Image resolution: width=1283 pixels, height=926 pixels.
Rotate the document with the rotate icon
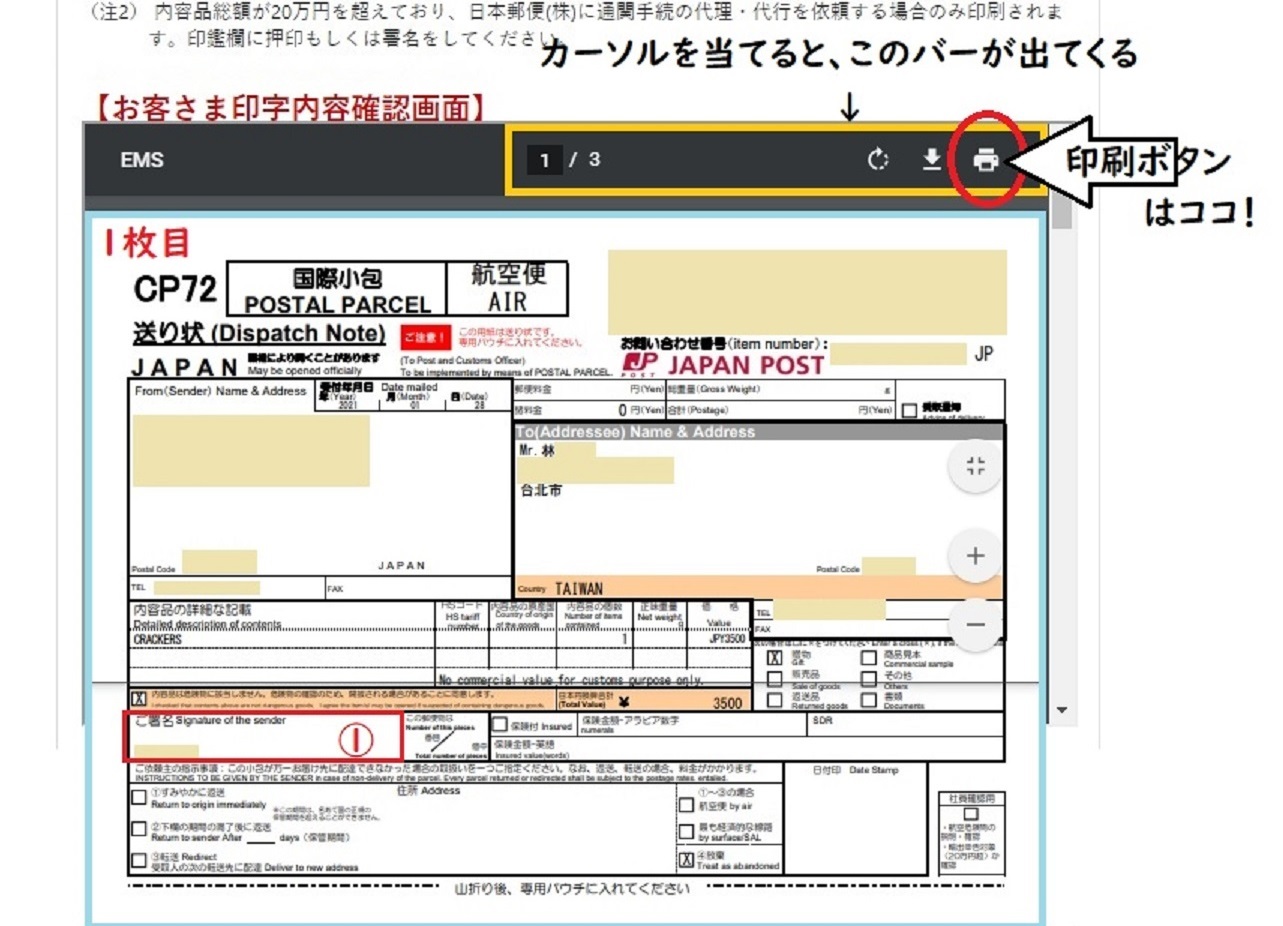coord(878,160)
